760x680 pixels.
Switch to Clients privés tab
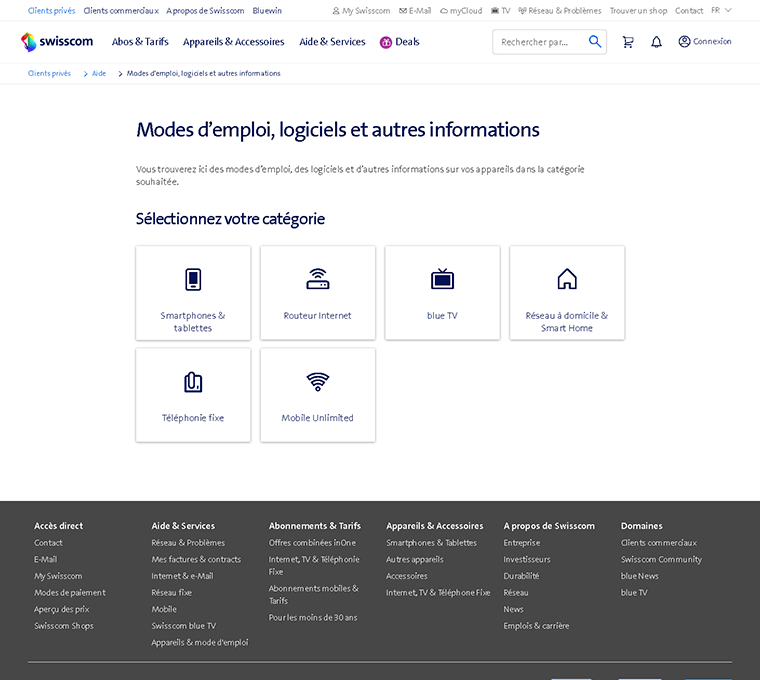51,11
